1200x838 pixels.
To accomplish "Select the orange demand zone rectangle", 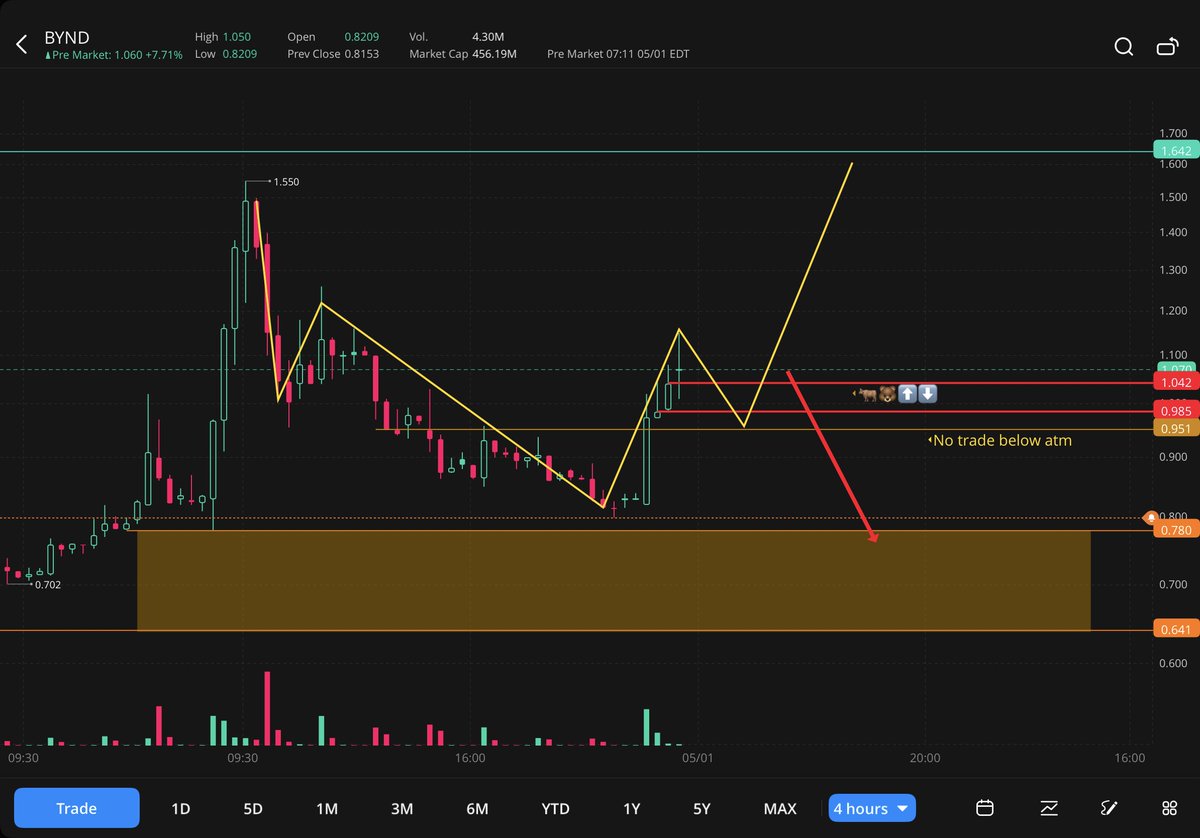I will click(x=613, y=580).
